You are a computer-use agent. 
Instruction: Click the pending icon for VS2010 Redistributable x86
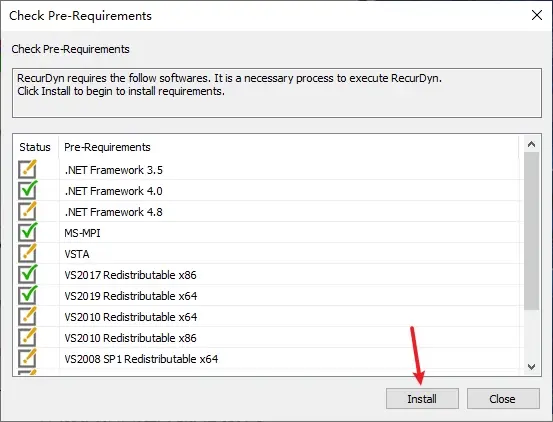pyautogui.click(x=28, y=337)
